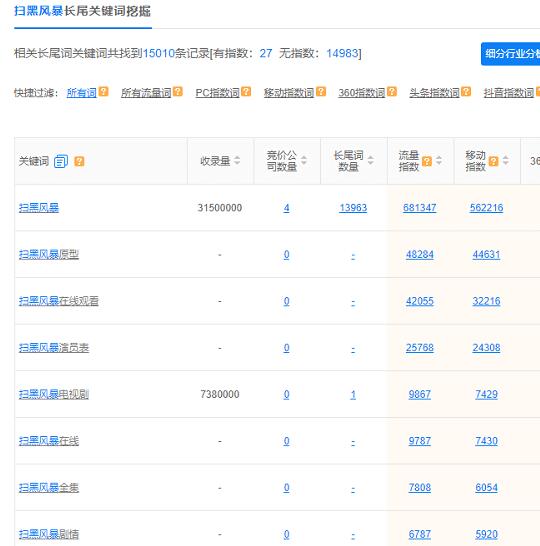The height and width of the screenshot is (546, 540).
Task: Click 有指数 count 27
Action: point(266,53)
